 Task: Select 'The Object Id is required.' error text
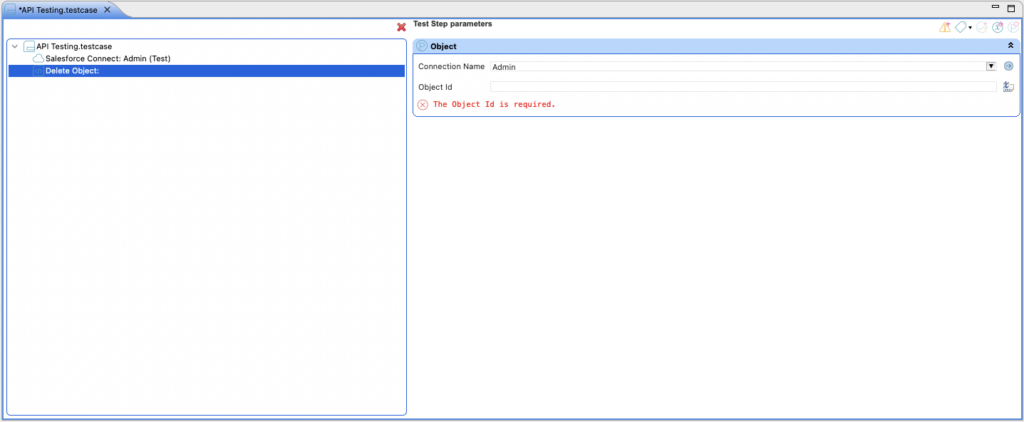click(x=494, y=105)
